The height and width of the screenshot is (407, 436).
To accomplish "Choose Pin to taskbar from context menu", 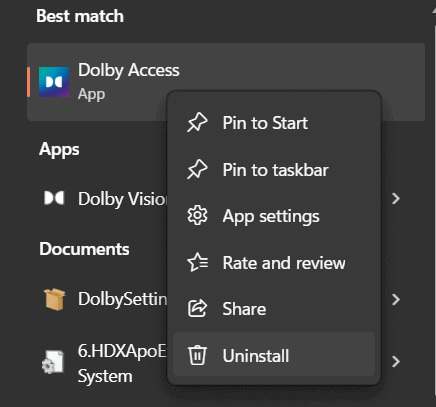I will pos(274,170).
